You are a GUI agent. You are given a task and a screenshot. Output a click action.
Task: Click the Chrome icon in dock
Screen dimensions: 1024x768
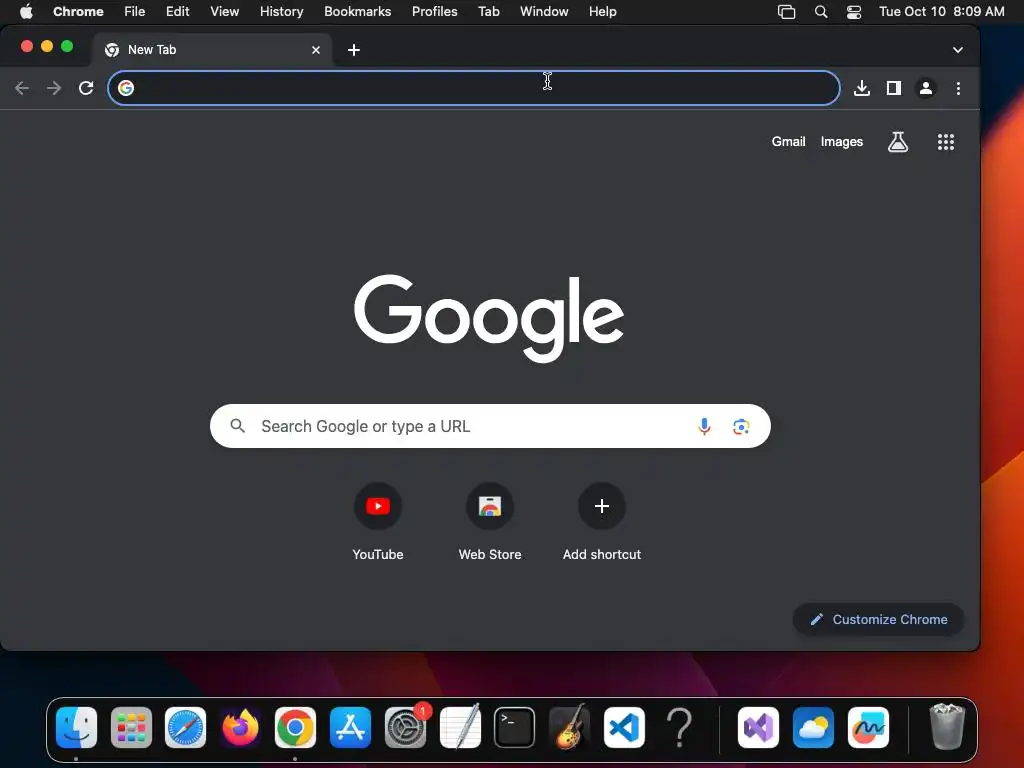coord(295,727)
